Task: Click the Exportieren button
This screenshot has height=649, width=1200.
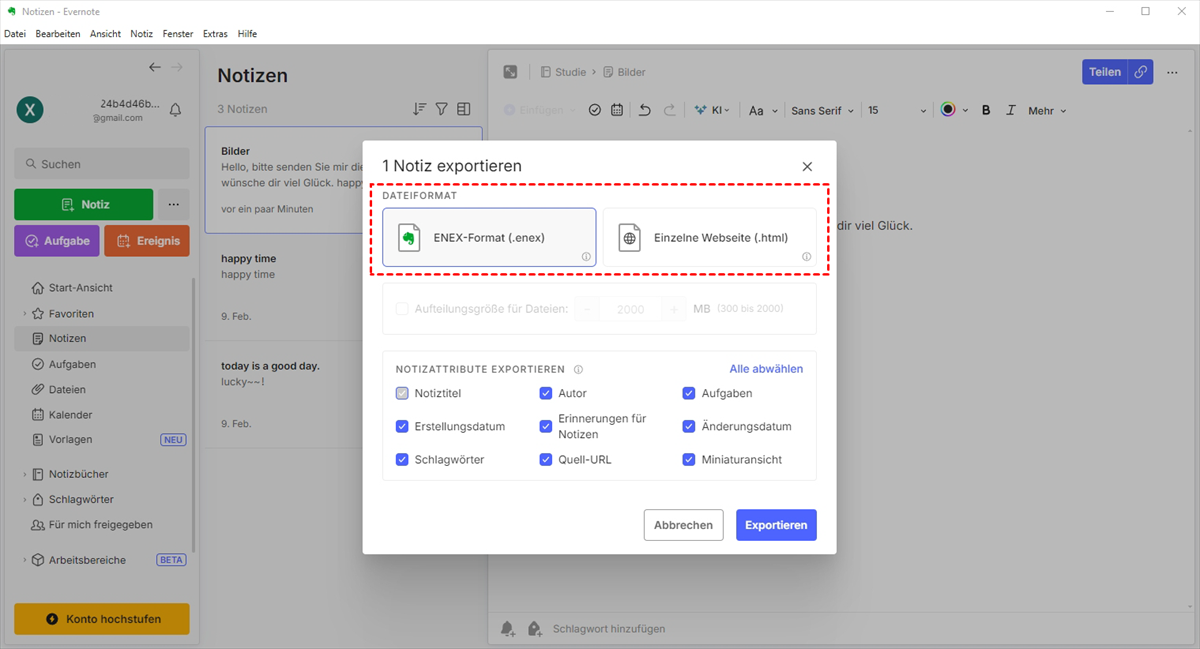Action: (x=776, y=525)
